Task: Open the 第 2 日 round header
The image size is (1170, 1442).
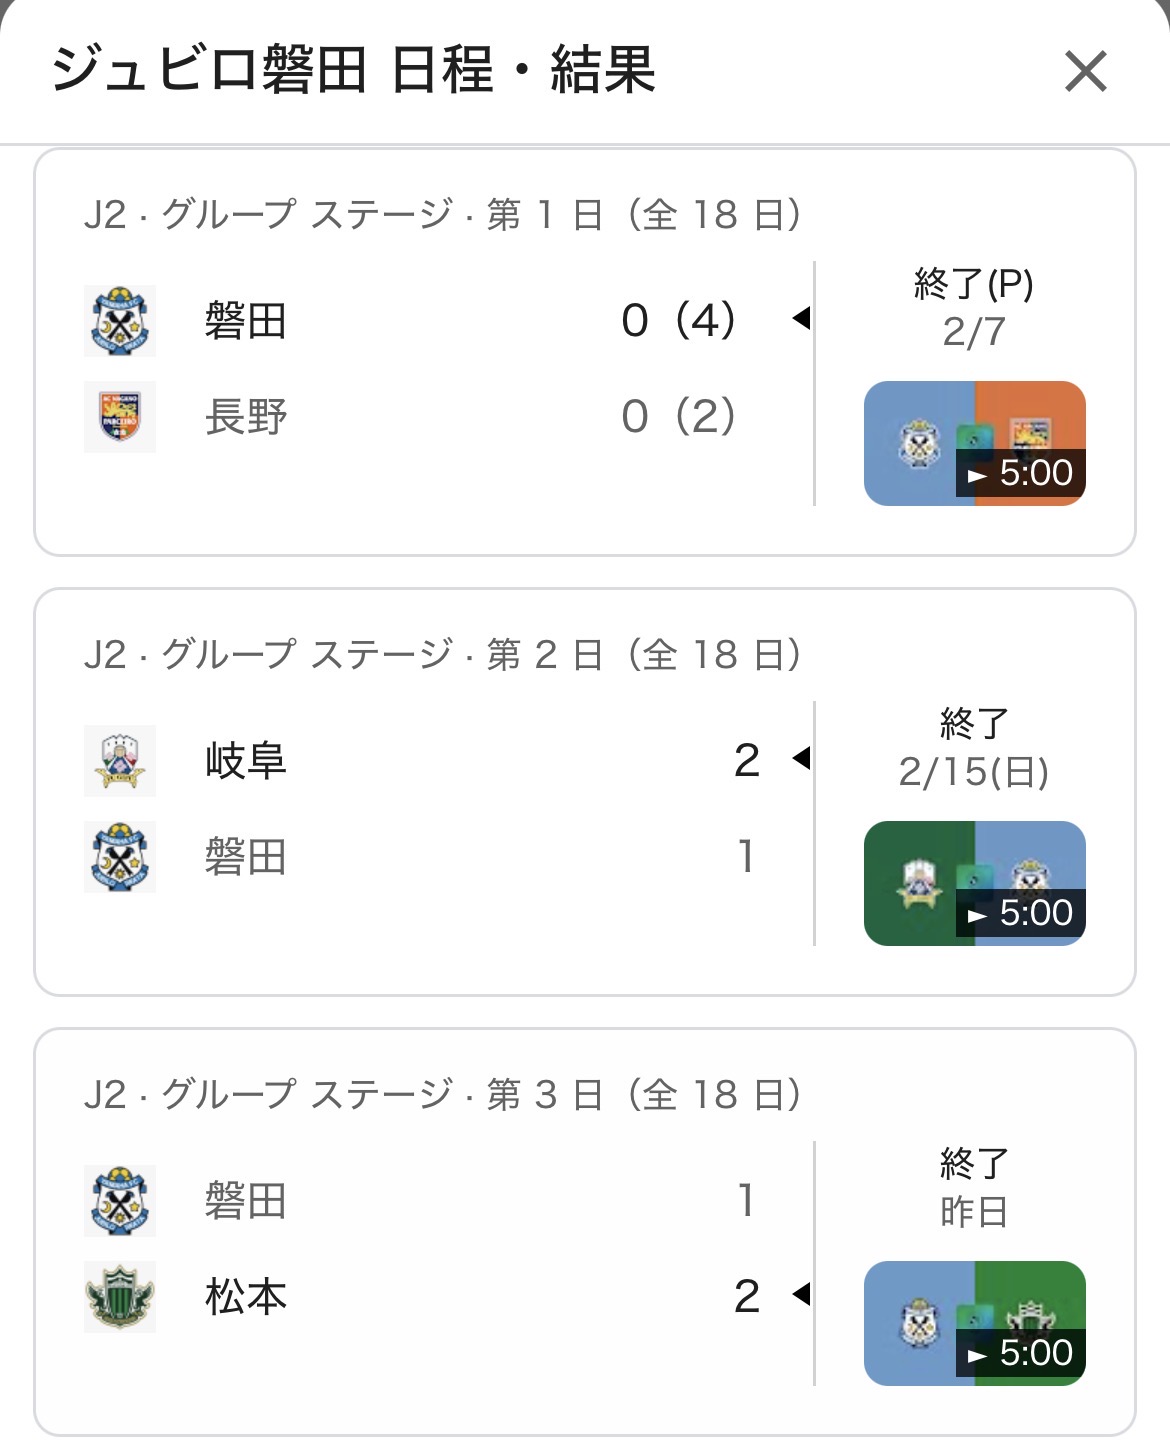Action: [442, 655]
